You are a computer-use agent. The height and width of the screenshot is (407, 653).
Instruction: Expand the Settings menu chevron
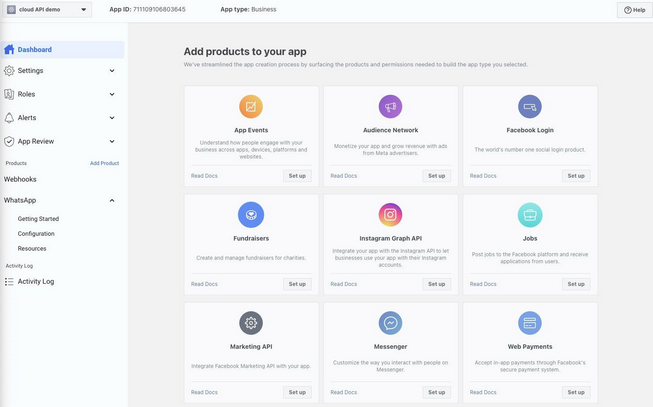click(x=112, y=71)
